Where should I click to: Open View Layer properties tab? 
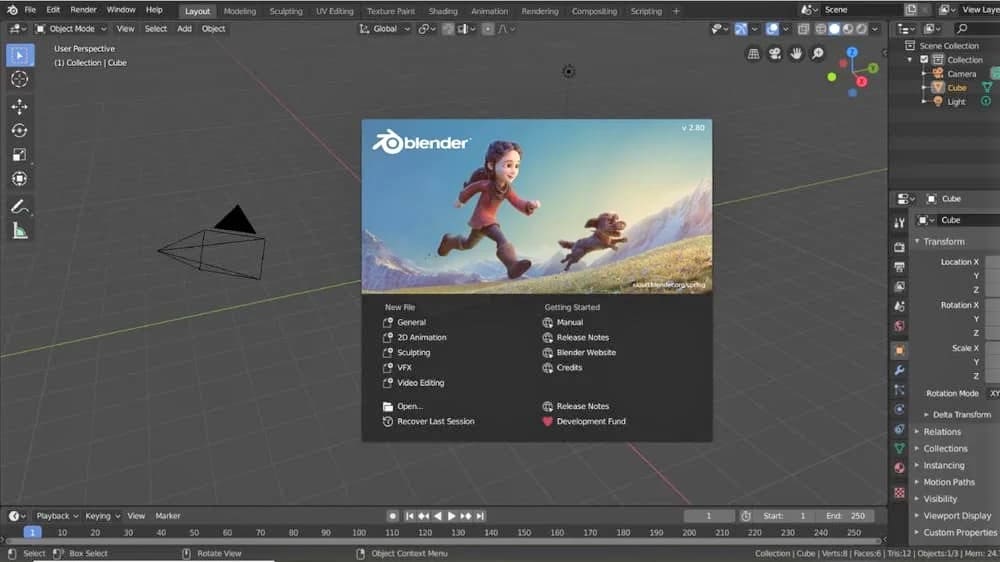point(899,286)
